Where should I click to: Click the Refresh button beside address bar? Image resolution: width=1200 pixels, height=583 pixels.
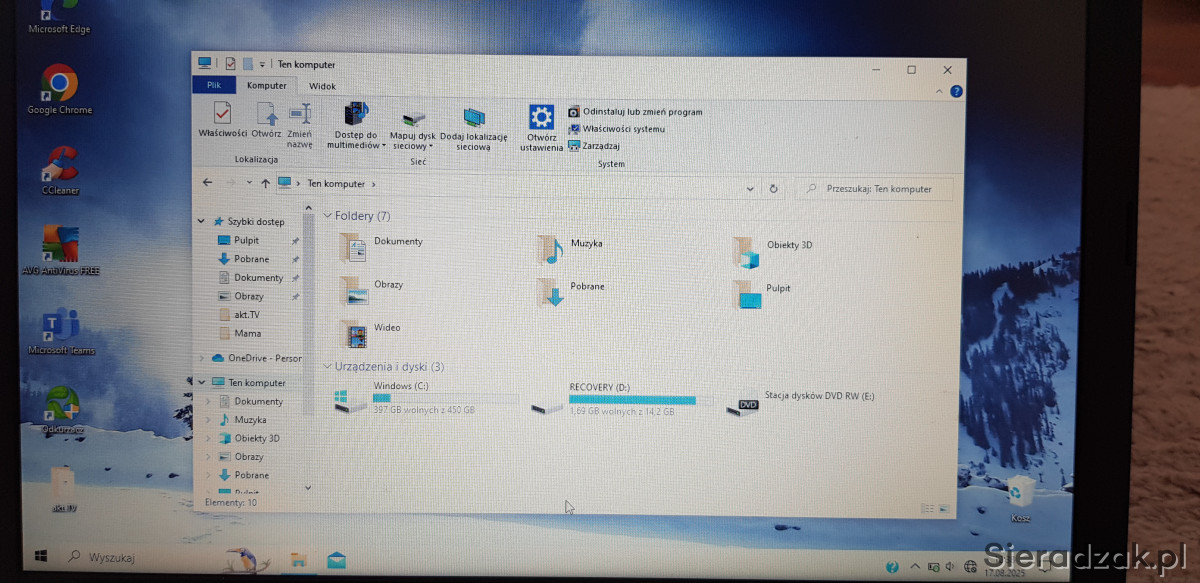coord(773,188)
